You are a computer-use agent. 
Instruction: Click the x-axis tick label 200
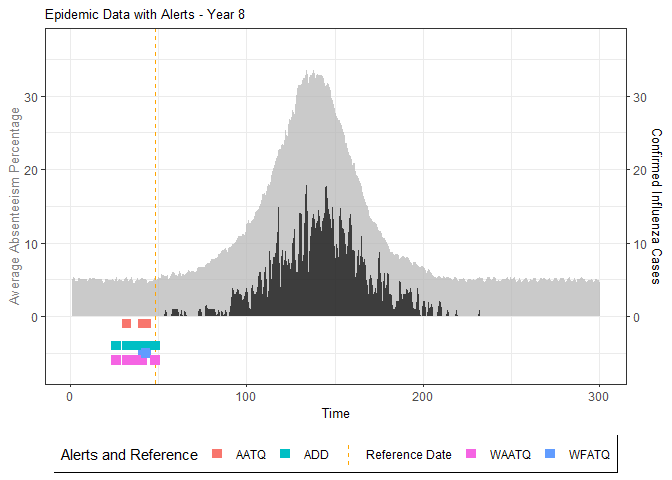(x=423, y=393)
